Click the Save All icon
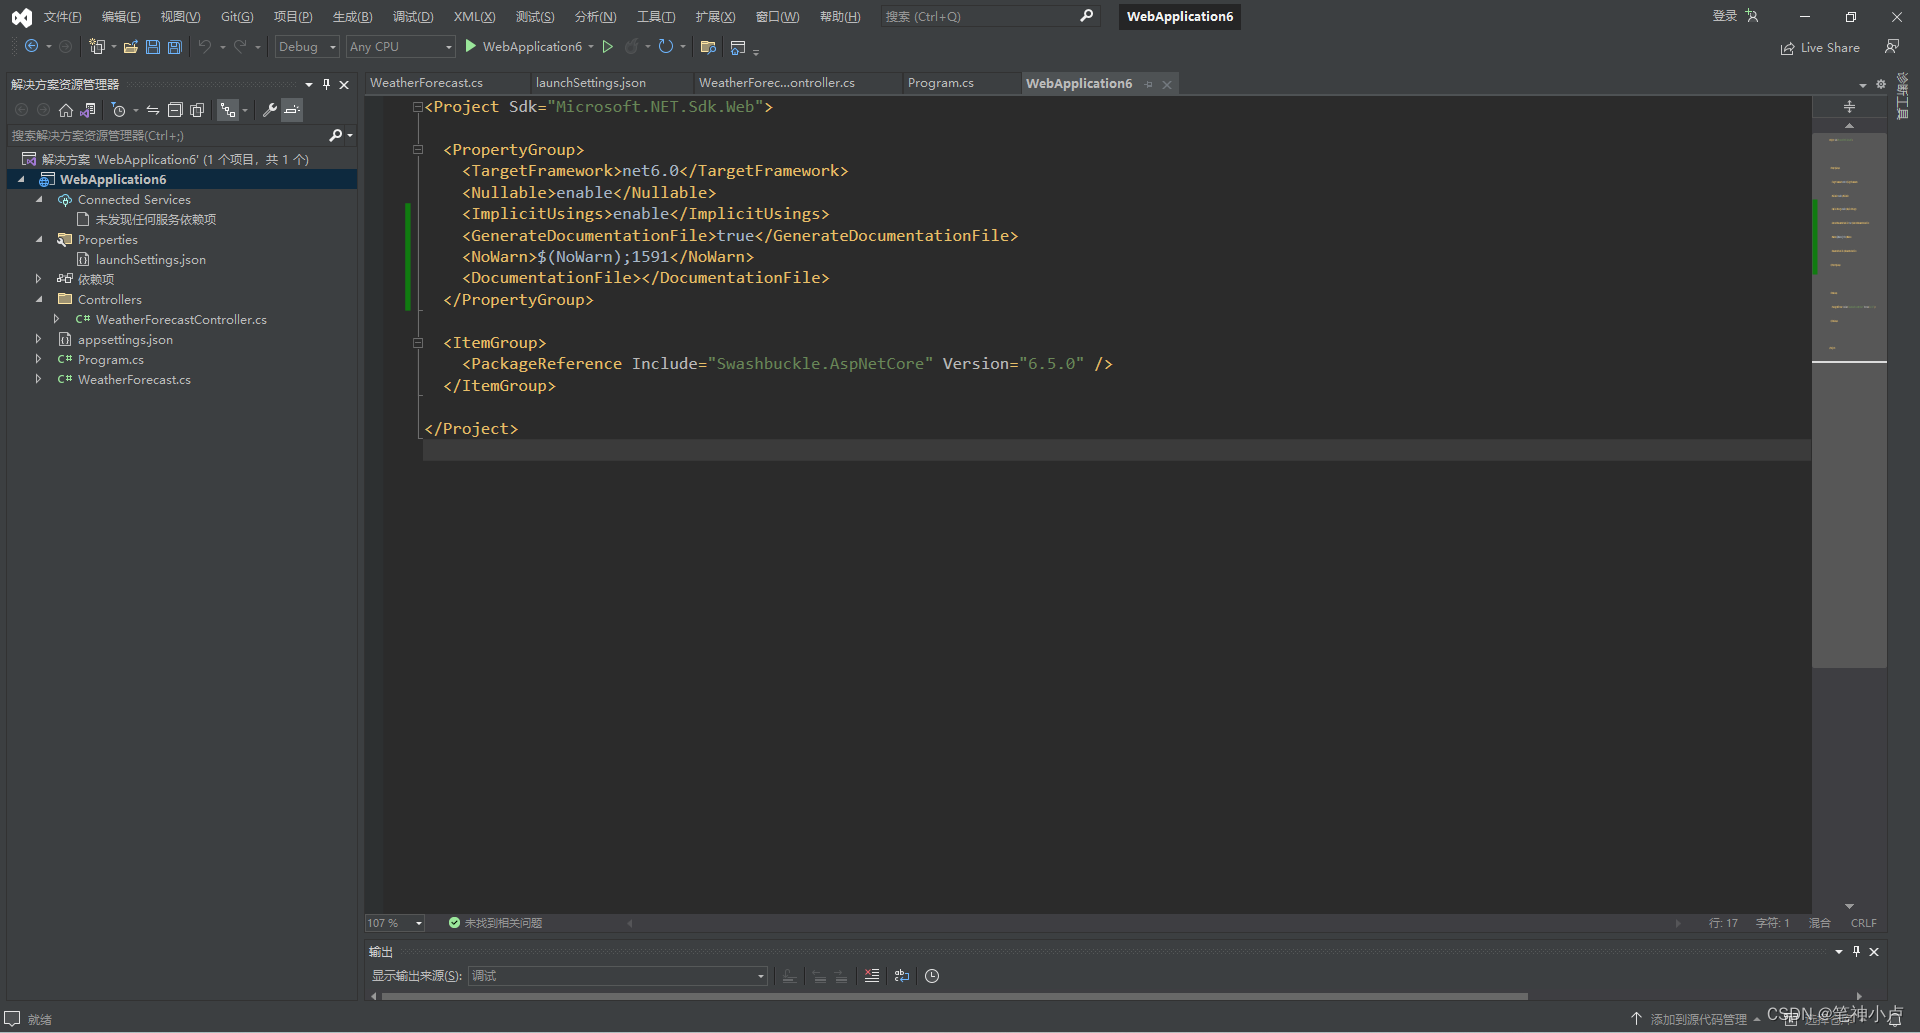This screenshot has width=1920, height=1033. (x=174, y=46)
